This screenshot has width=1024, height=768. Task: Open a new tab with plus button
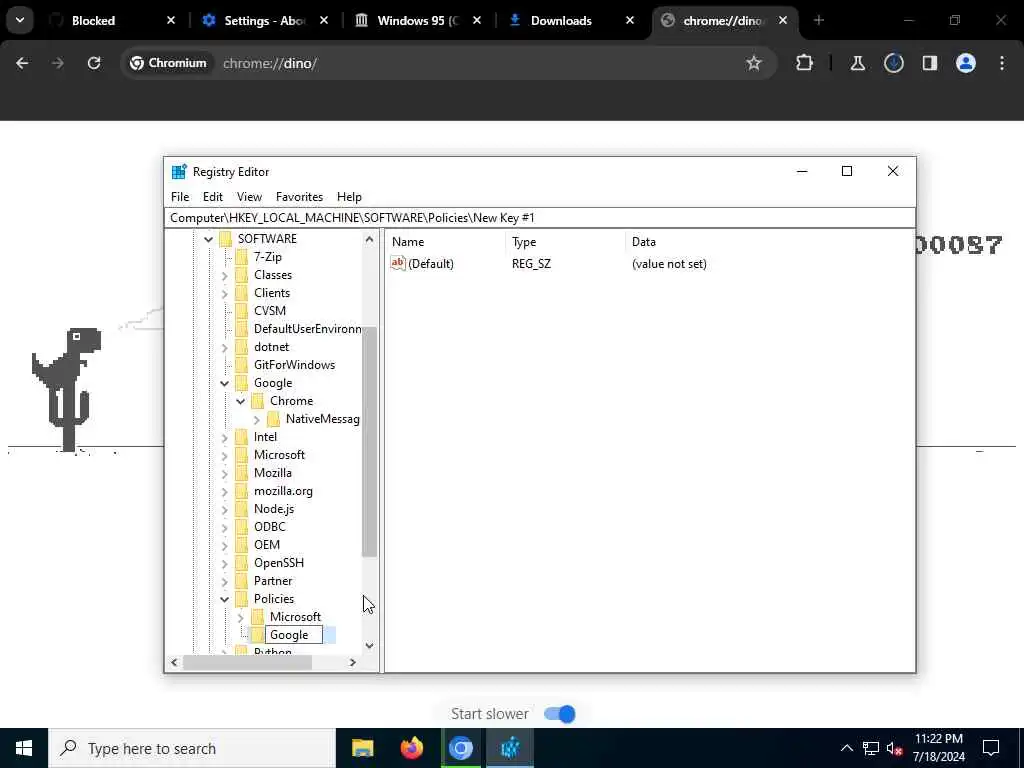(819, 20)
